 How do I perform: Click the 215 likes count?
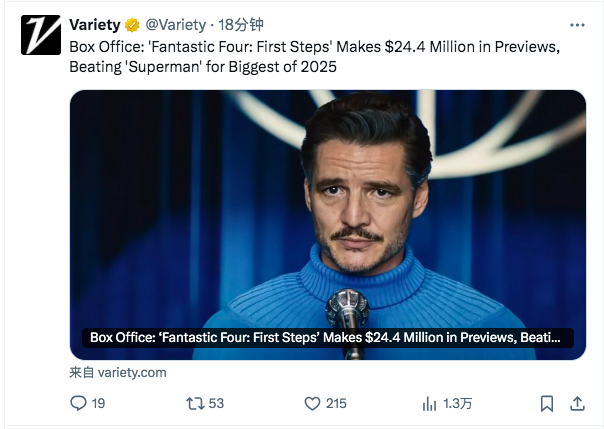(336, 404)
